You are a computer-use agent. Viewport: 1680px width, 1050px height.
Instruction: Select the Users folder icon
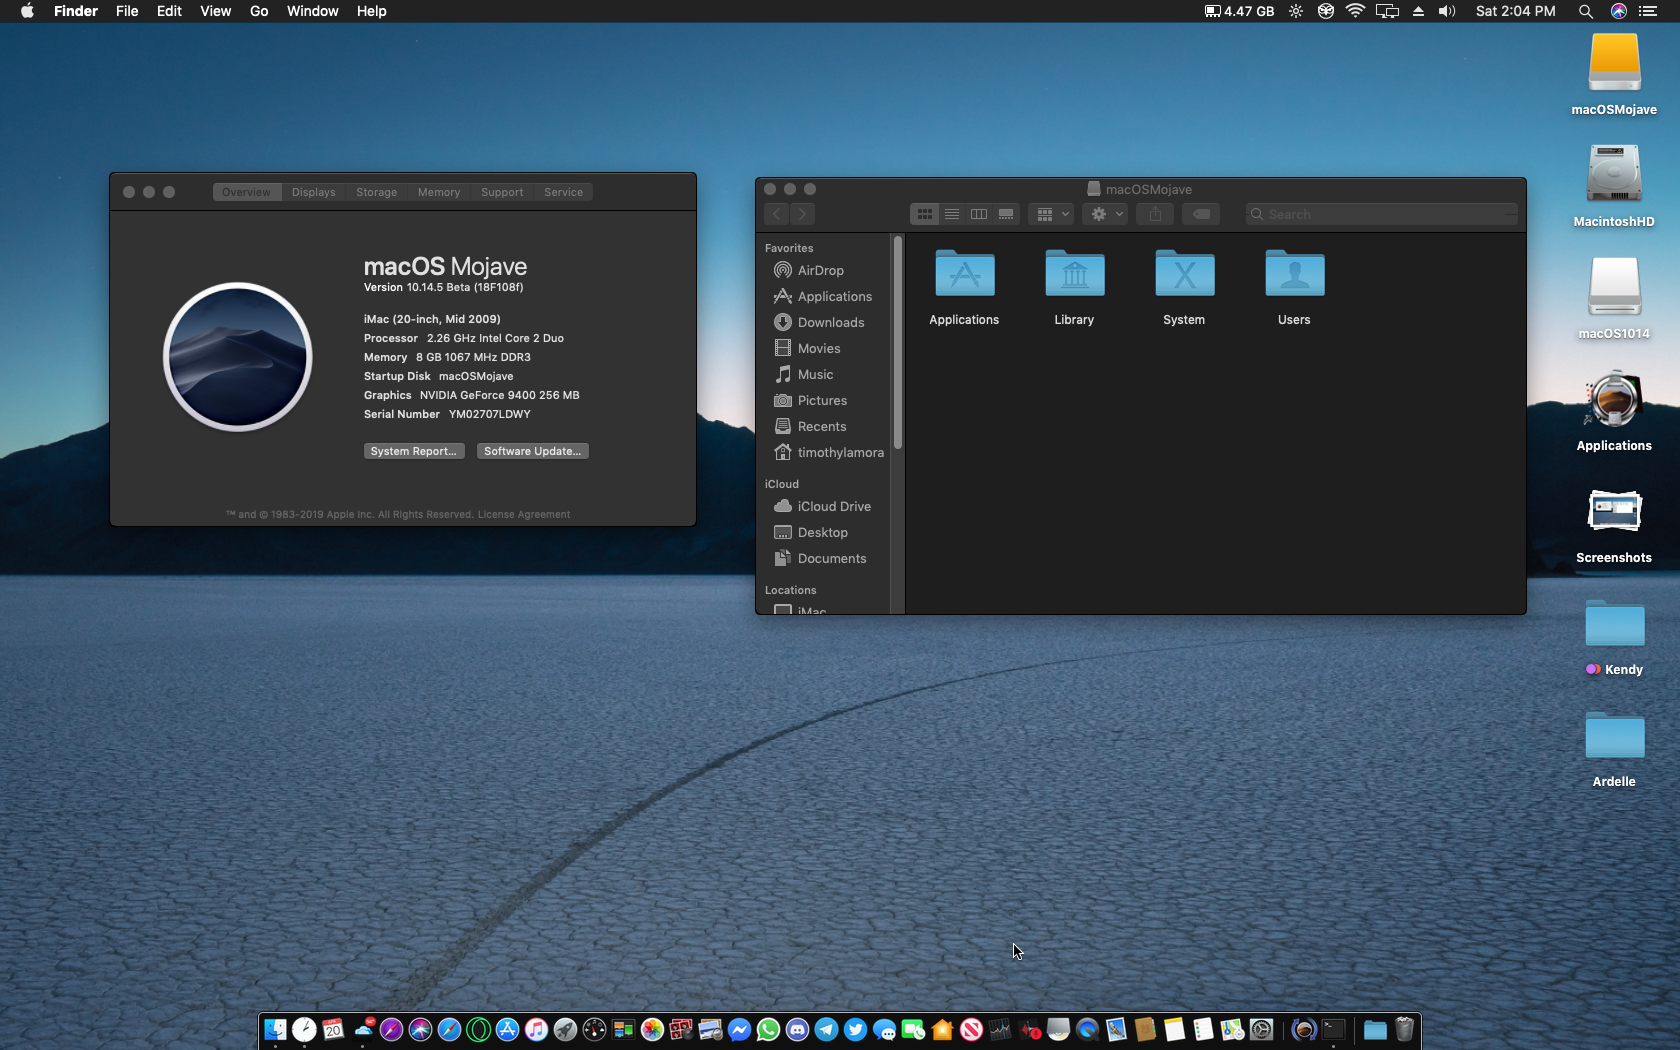coord(1294,288)
